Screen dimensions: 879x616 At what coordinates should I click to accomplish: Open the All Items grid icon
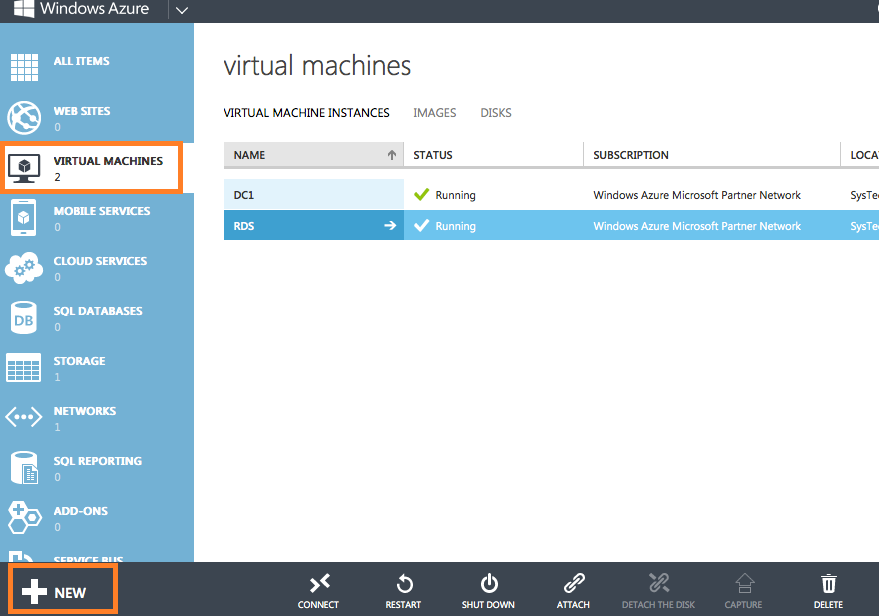click(x=24, y=68)
